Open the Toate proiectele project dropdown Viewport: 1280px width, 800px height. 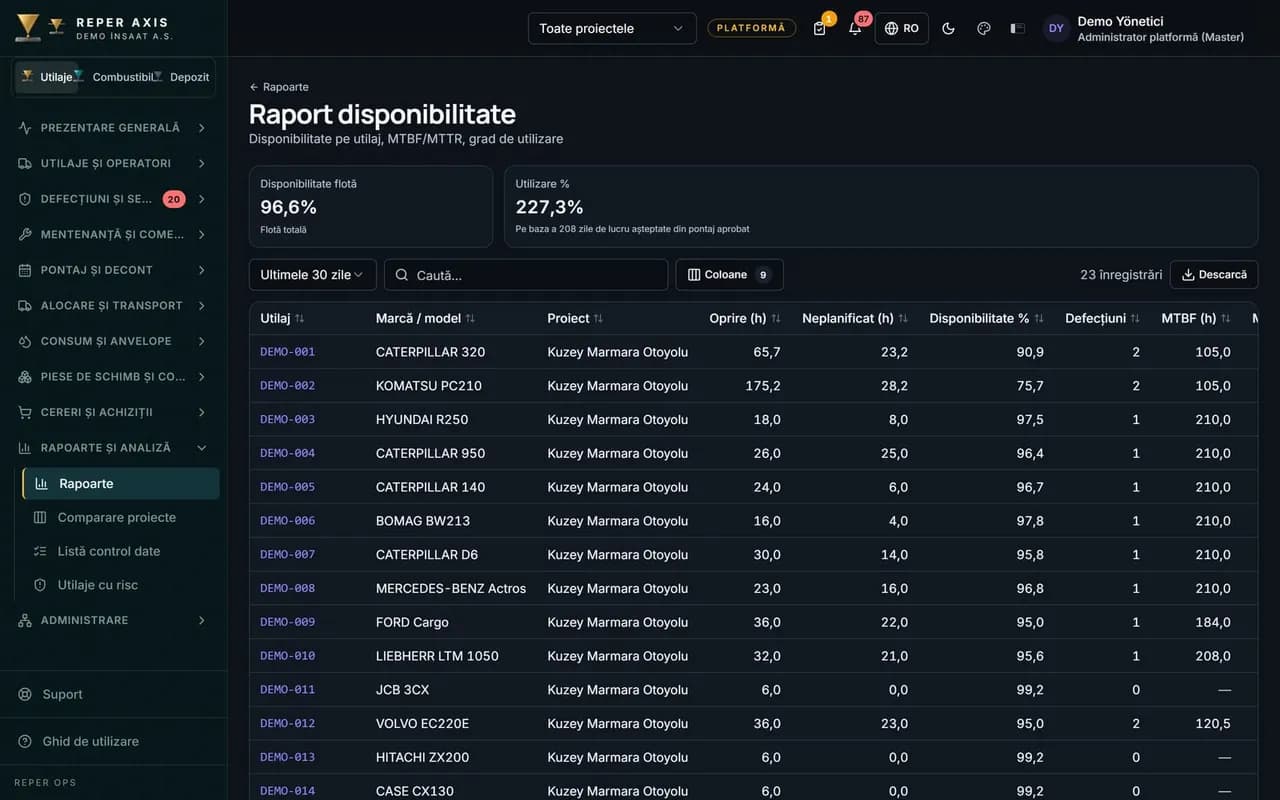[x=612, y=28]
